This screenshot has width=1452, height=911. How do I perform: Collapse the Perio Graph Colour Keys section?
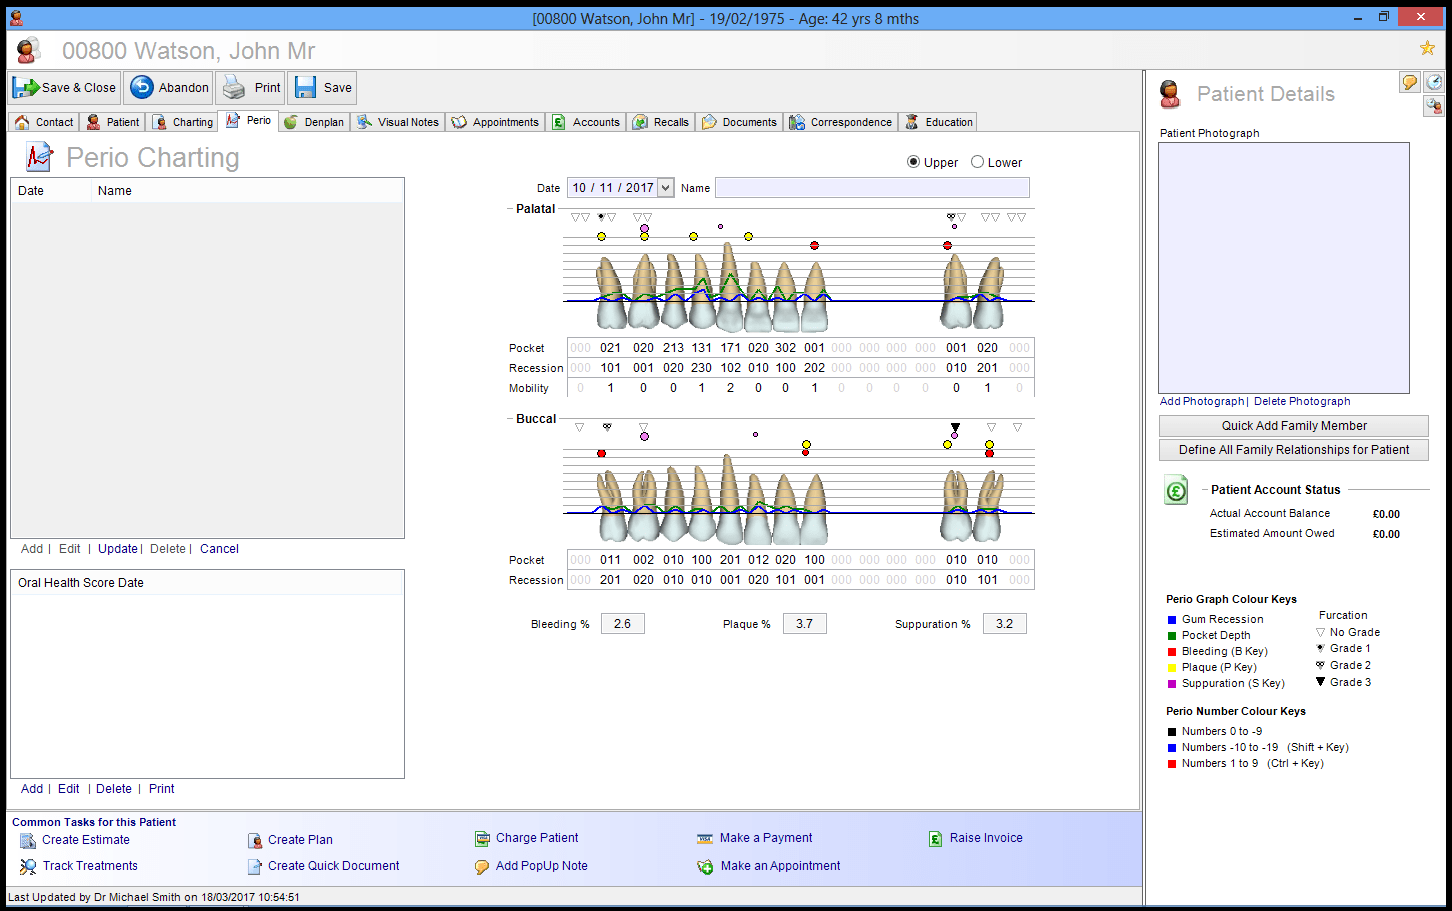coord(1231,598)
